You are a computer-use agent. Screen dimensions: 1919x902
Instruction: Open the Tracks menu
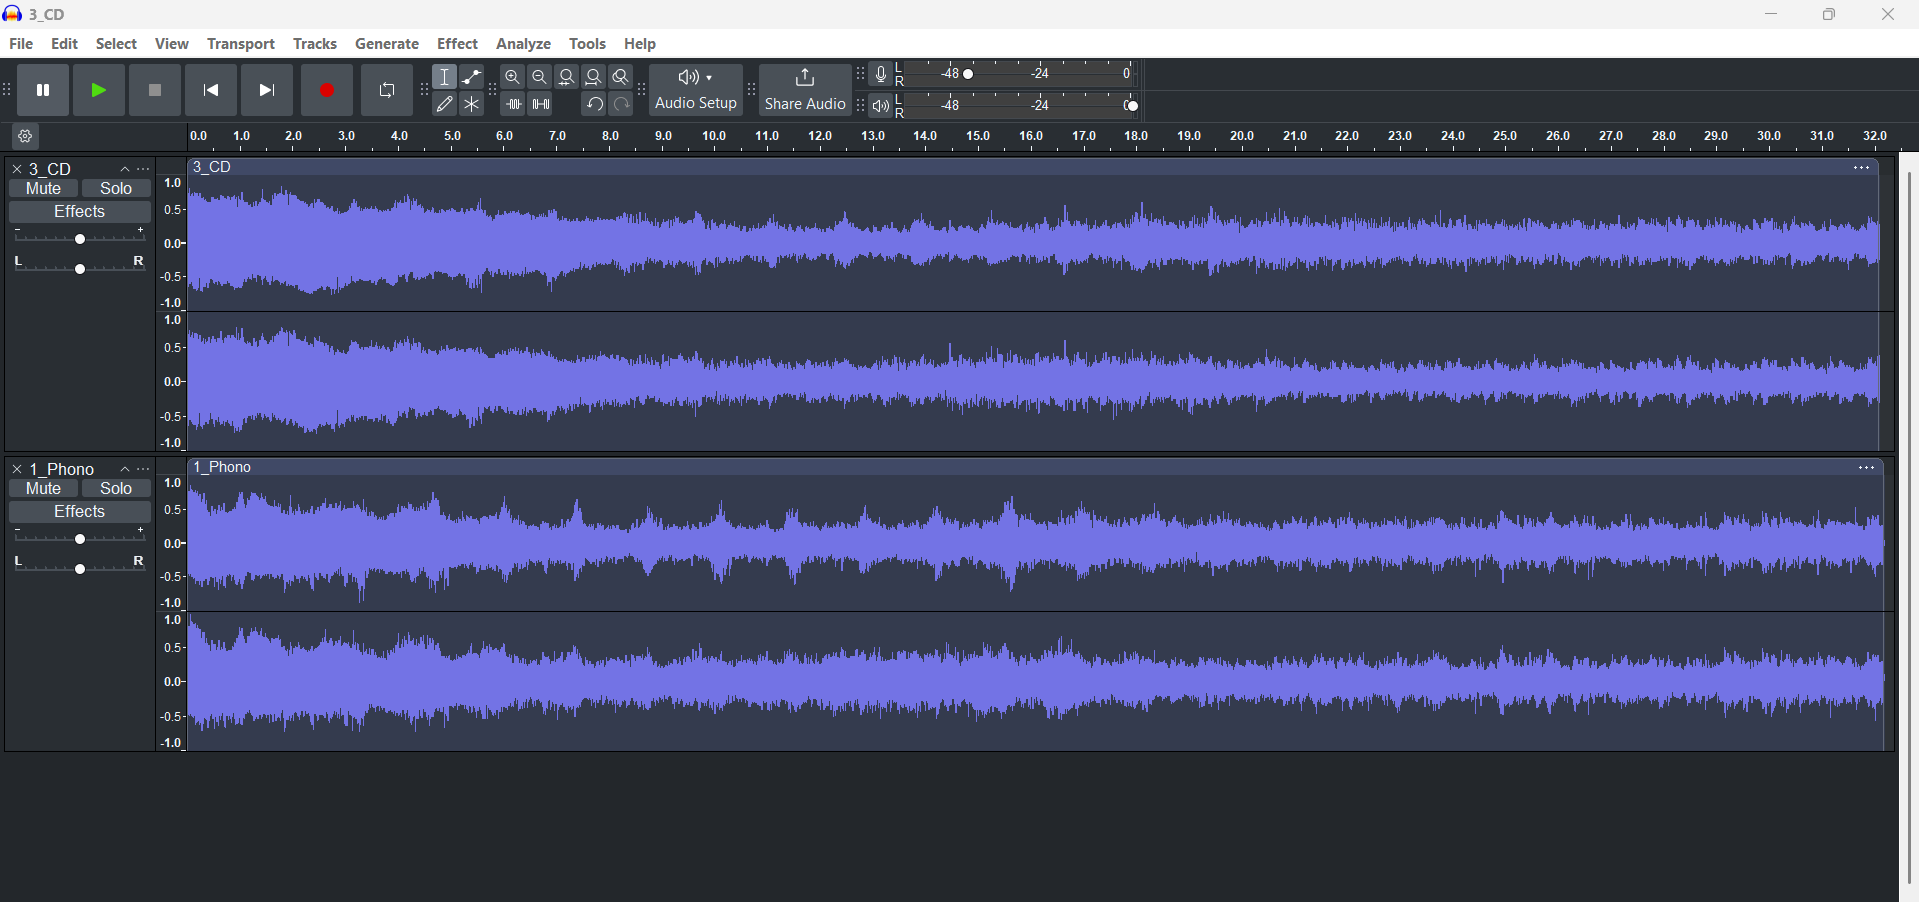tap(315, 44)
